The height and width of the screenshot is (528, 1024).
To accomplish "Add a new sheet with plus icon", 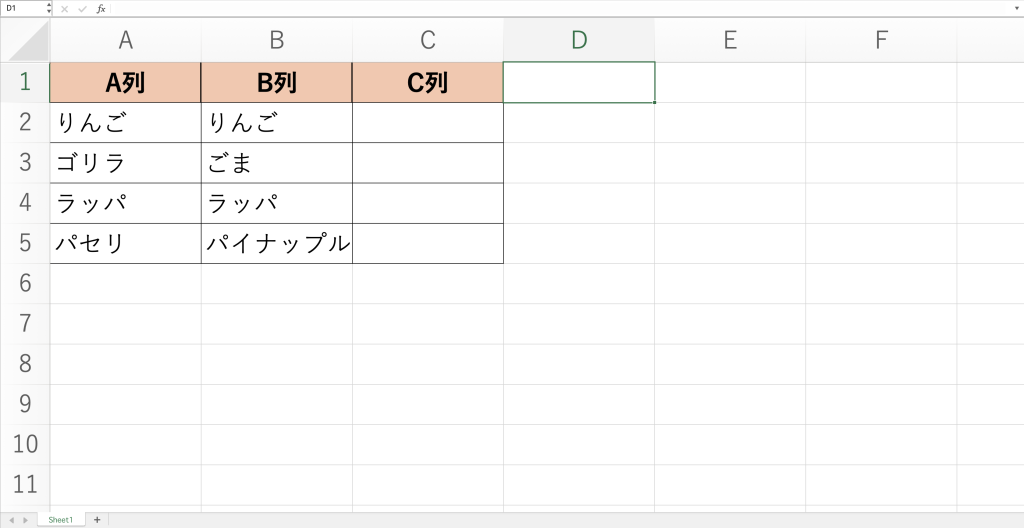I will coord(97,520).
